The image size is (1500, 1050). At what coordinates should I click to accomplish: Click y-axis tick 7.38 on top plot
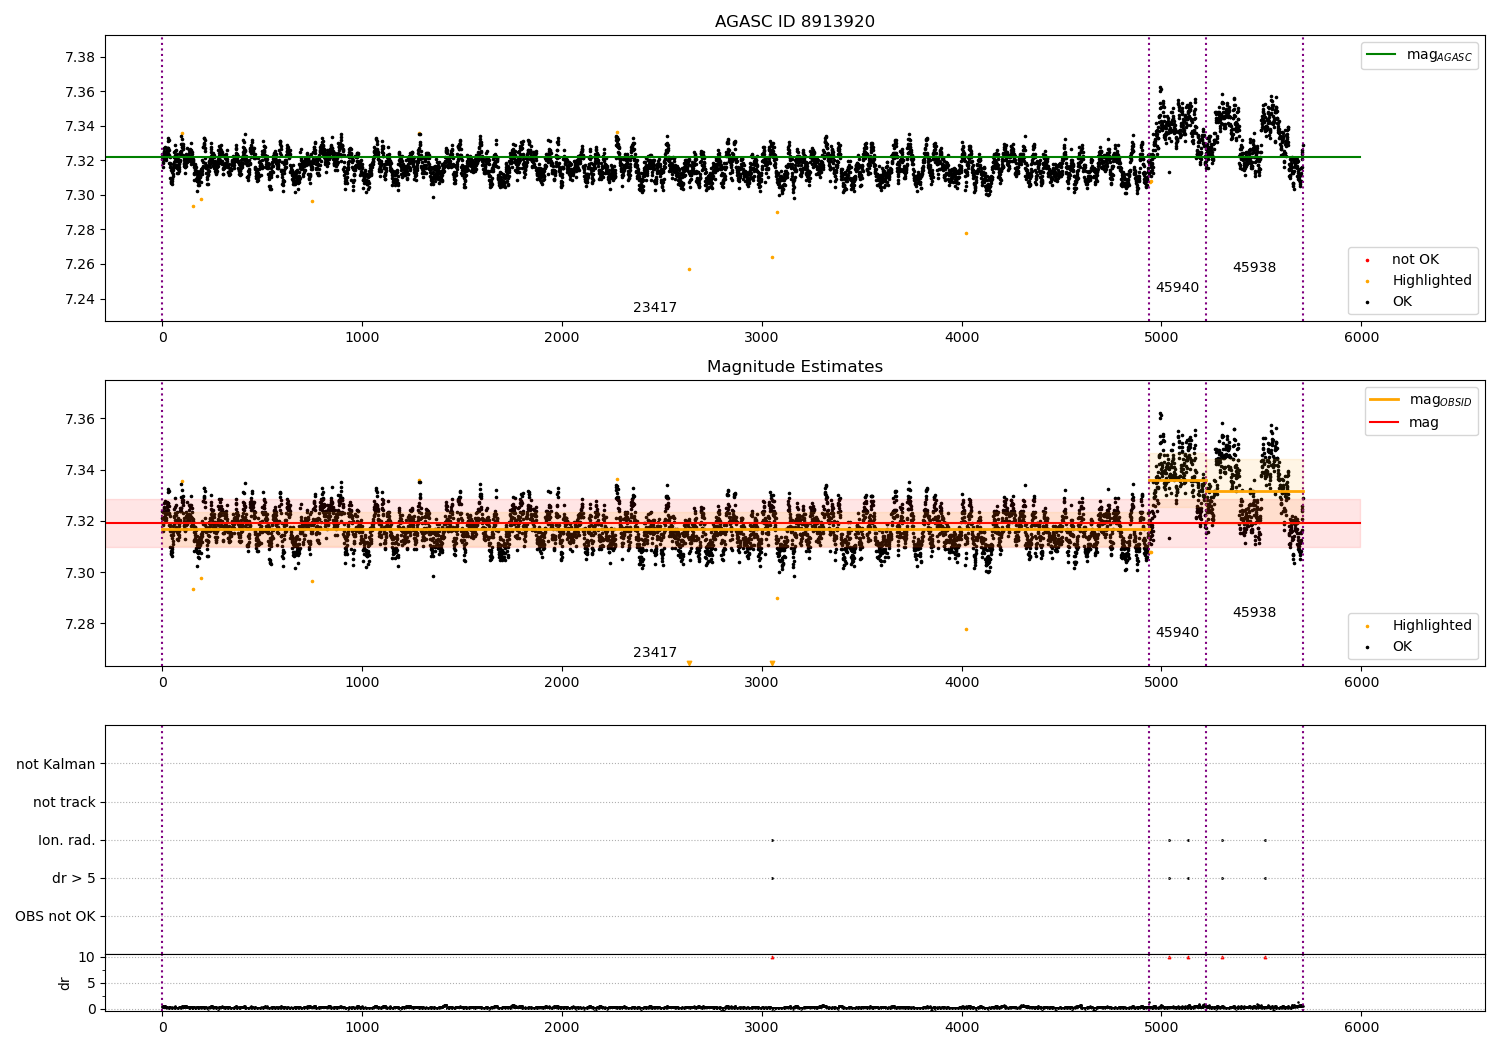point(80,58)
